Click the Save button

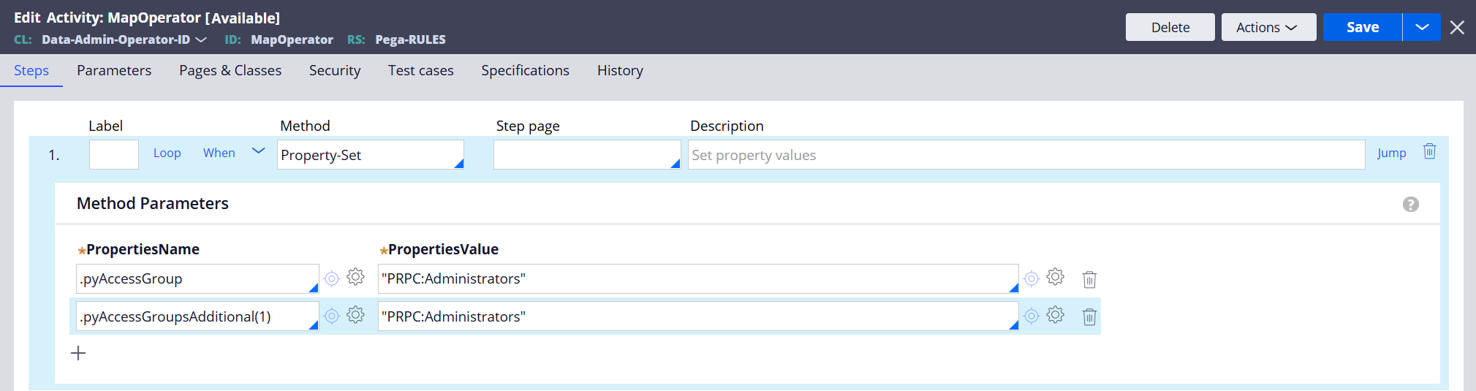[1362, 27]
